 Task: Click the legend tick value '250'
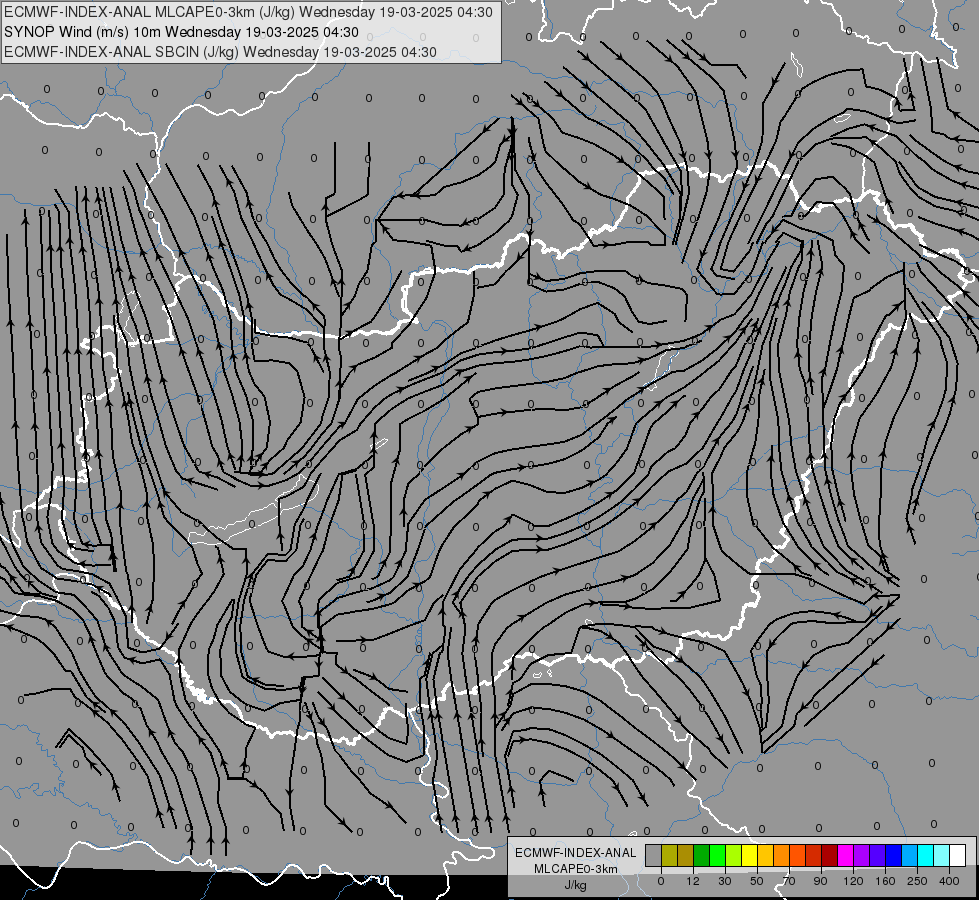[917, 881]
